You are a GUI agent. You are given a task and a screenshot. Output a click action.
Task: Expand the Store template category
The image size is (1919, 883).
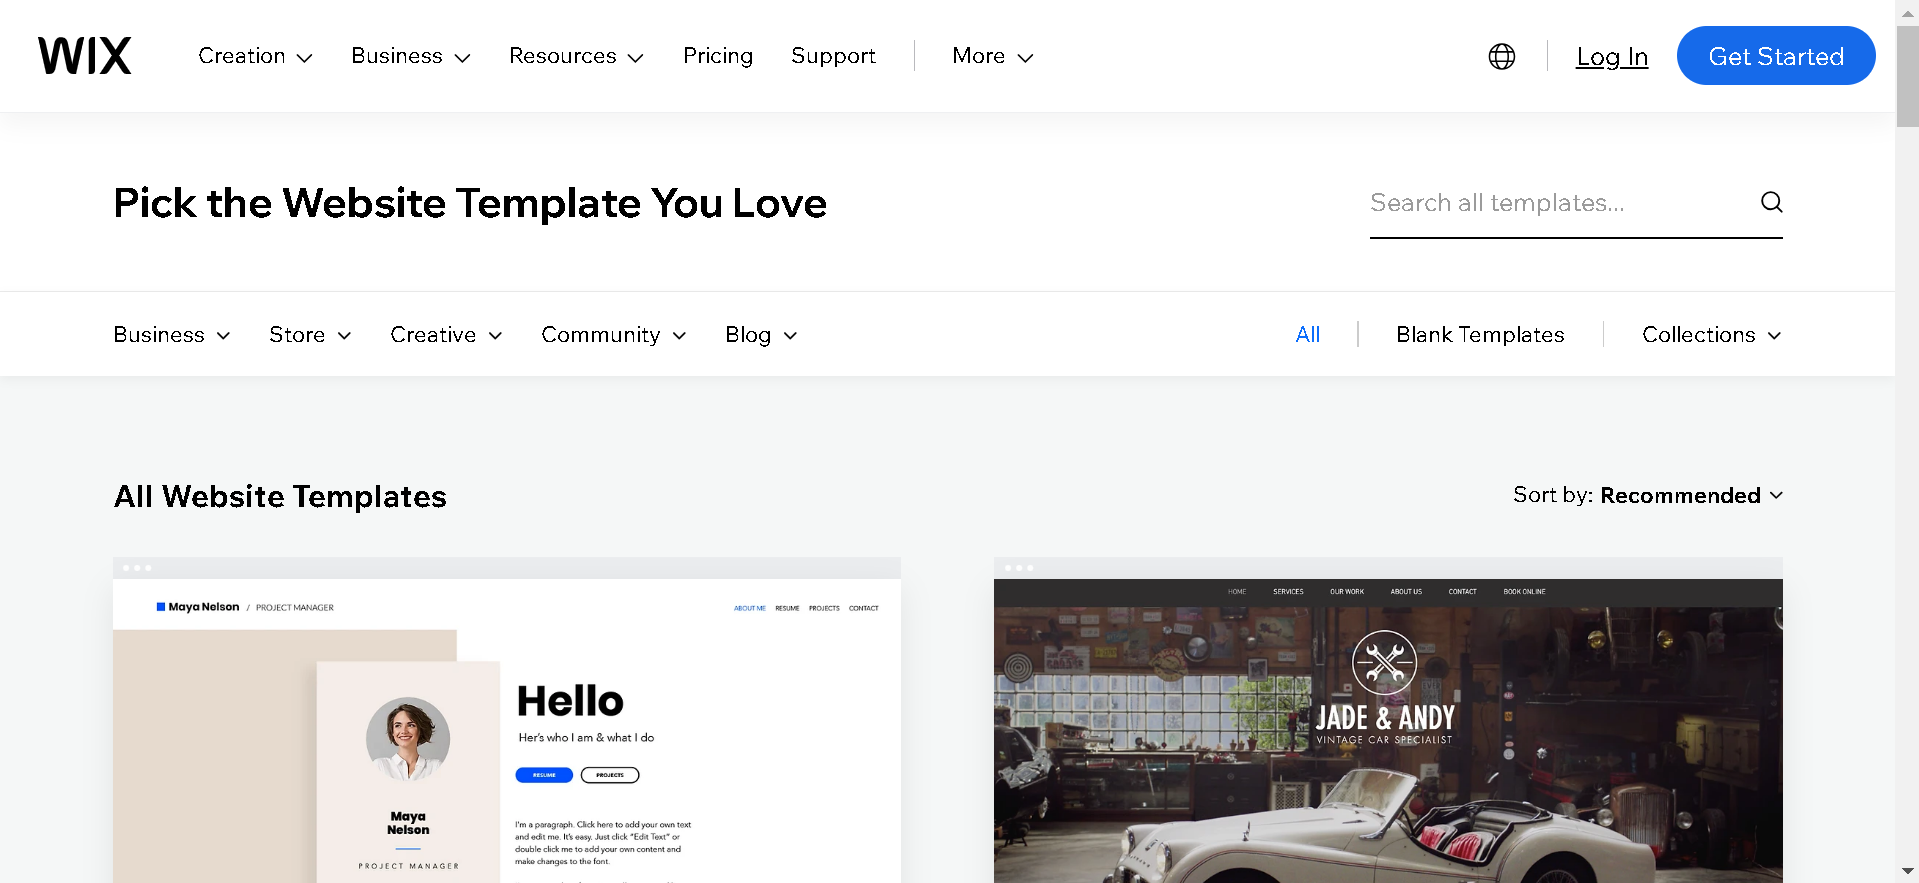pyautogui.click(x=310, y=335)
